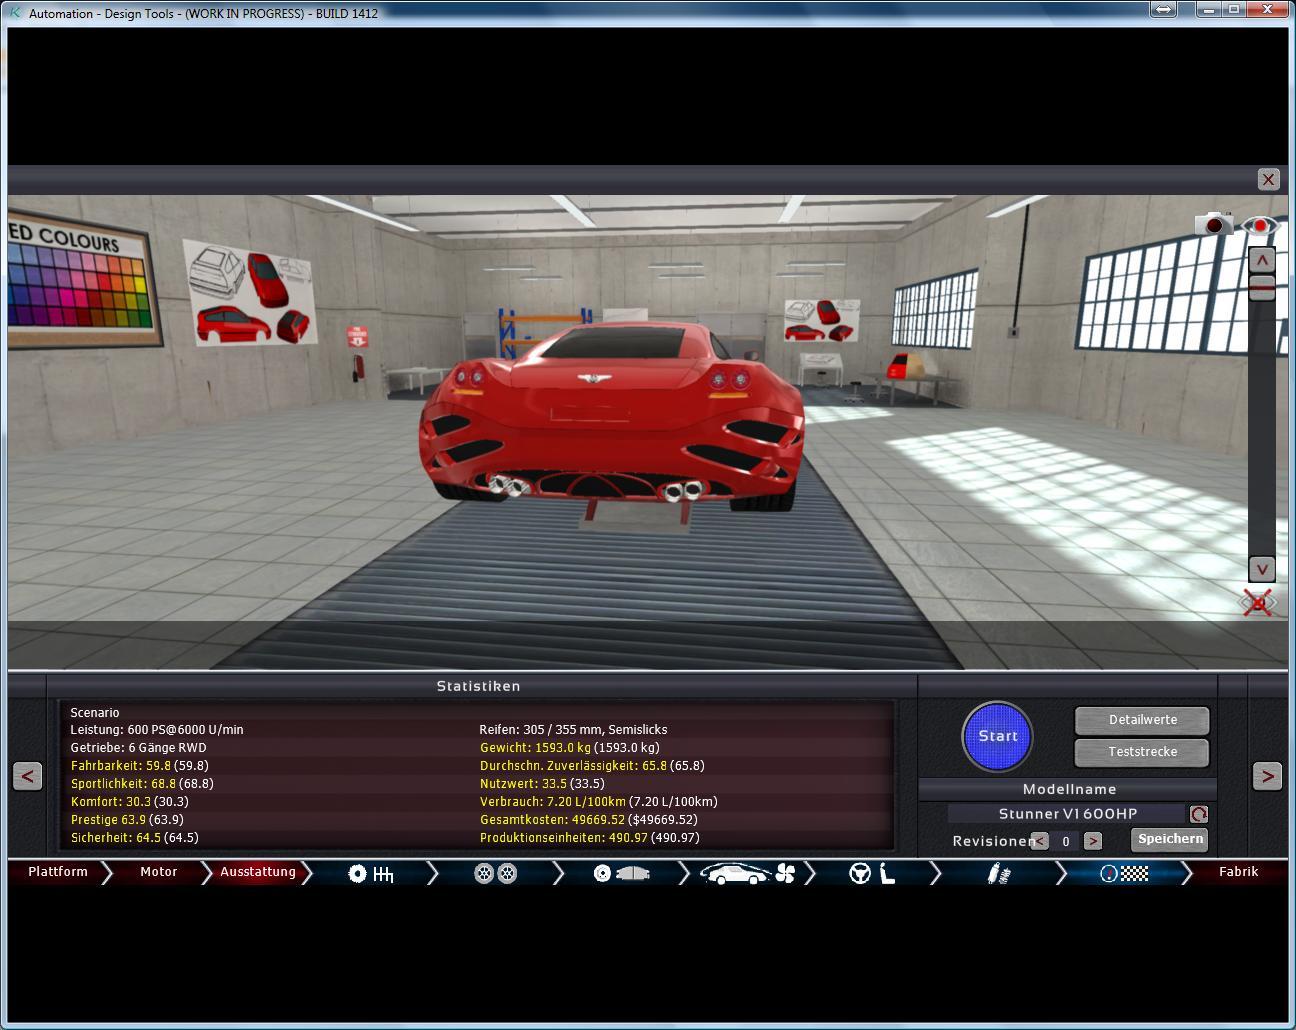The height and width of the screenshot is (1030, 1296).
Task: Click the reset icon beside the model name
Action: pos(1198,814)
